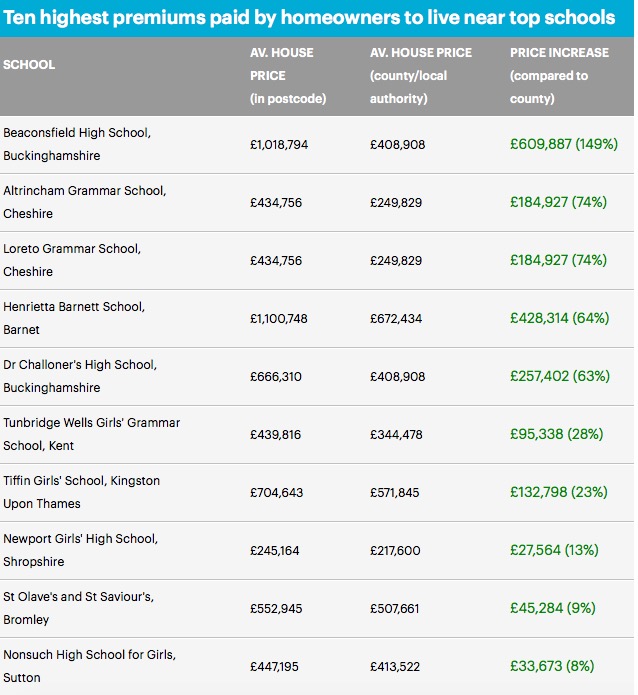The height and width of the screenshot is (695, 638).
Task: Click Altrincham Grammar School, Cheshire
Action: click(x=84, y=202)
